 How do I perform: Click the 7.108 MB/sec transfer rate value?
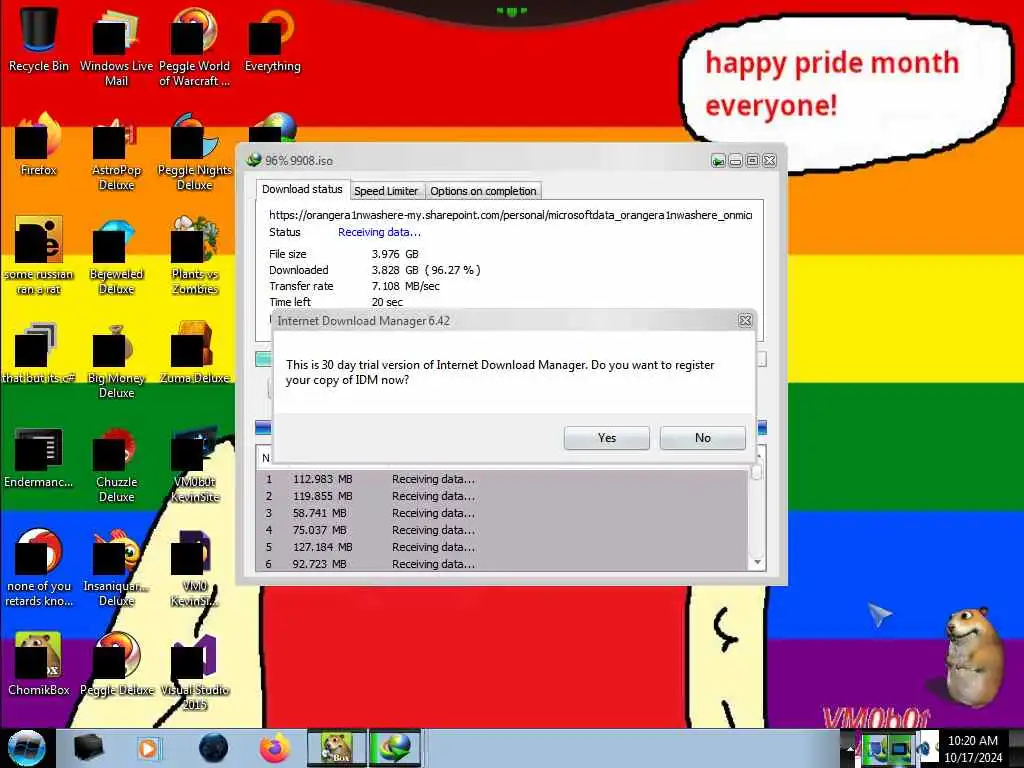[406, 286]
